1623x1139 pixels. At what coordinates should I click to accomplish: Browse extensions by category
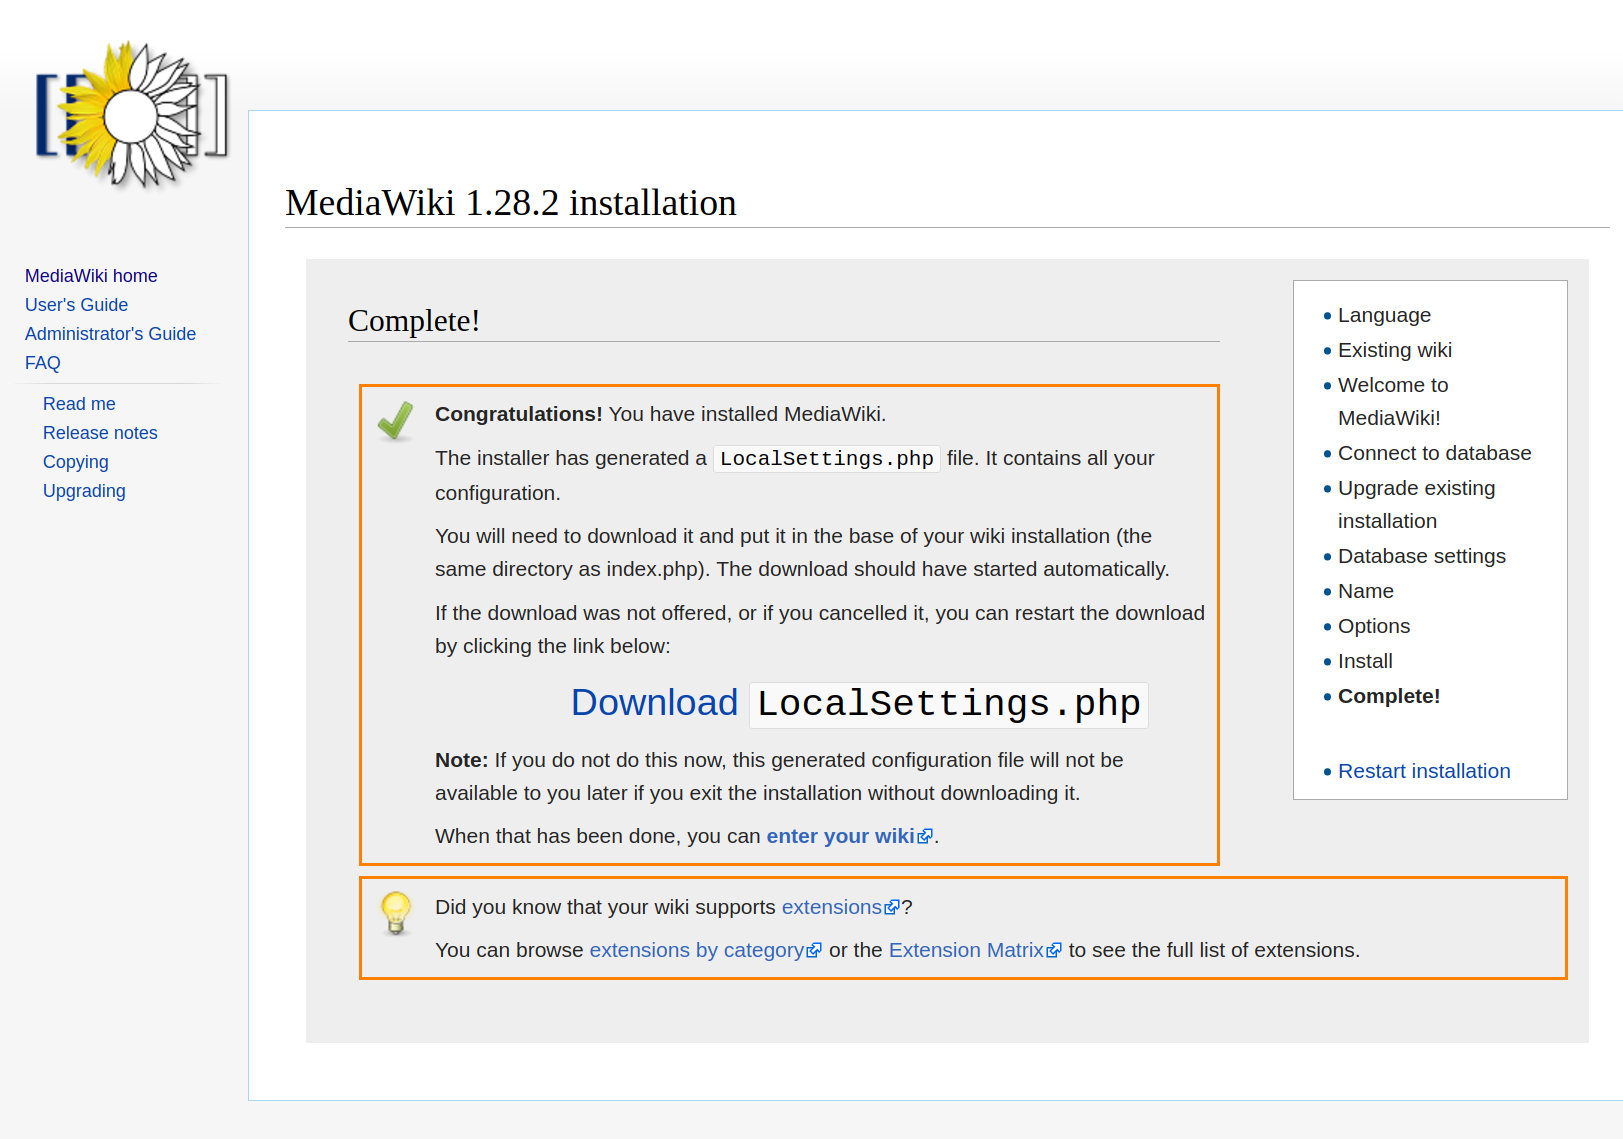[x=696, y=949]
